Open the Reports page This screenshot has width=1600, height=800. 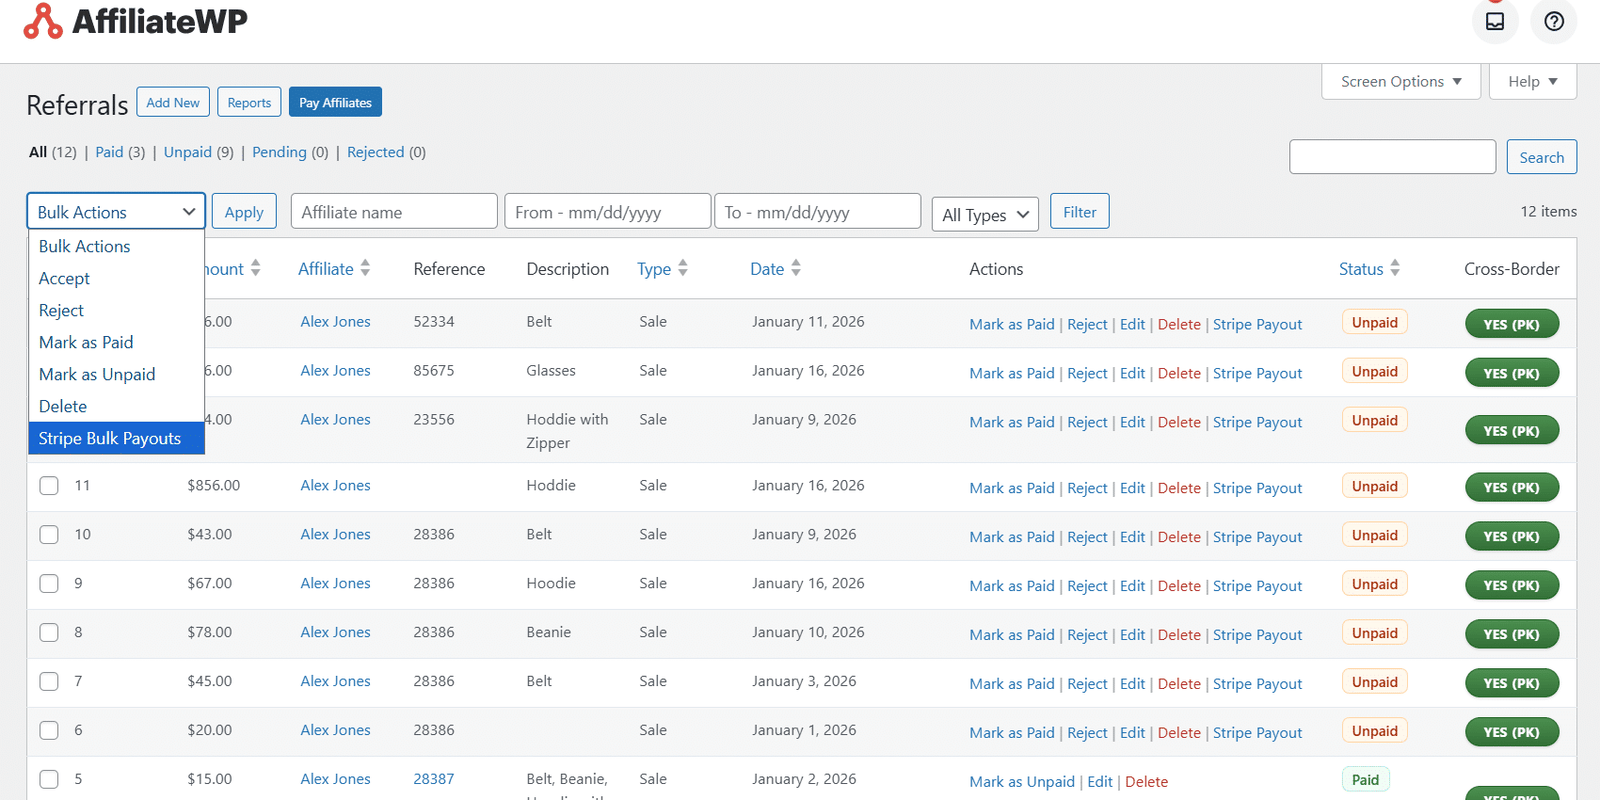click(x=249, y=102)
